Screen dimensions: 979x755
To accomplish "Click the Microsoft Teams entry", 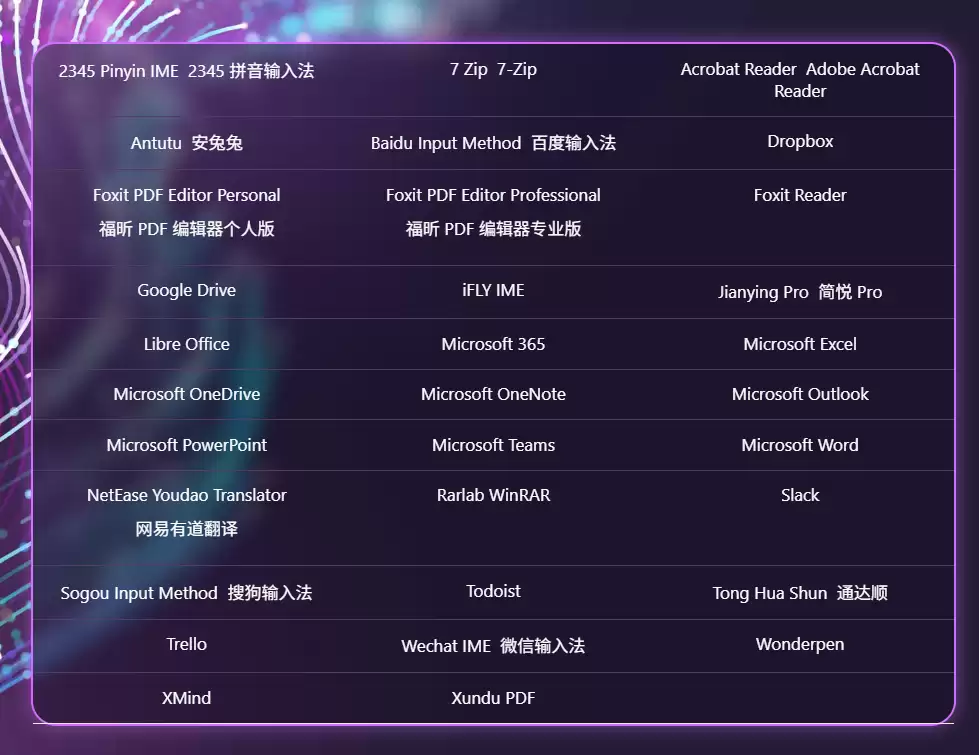I will pos(493,445).
